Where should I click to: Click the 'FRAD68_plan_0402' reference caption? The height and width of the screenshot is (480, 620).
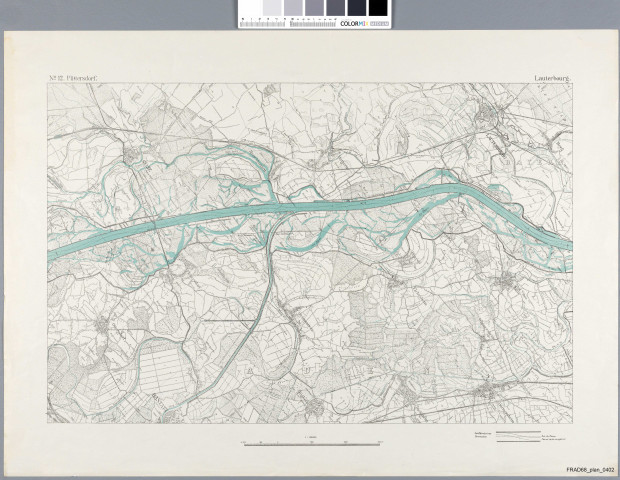pos(589,469)
